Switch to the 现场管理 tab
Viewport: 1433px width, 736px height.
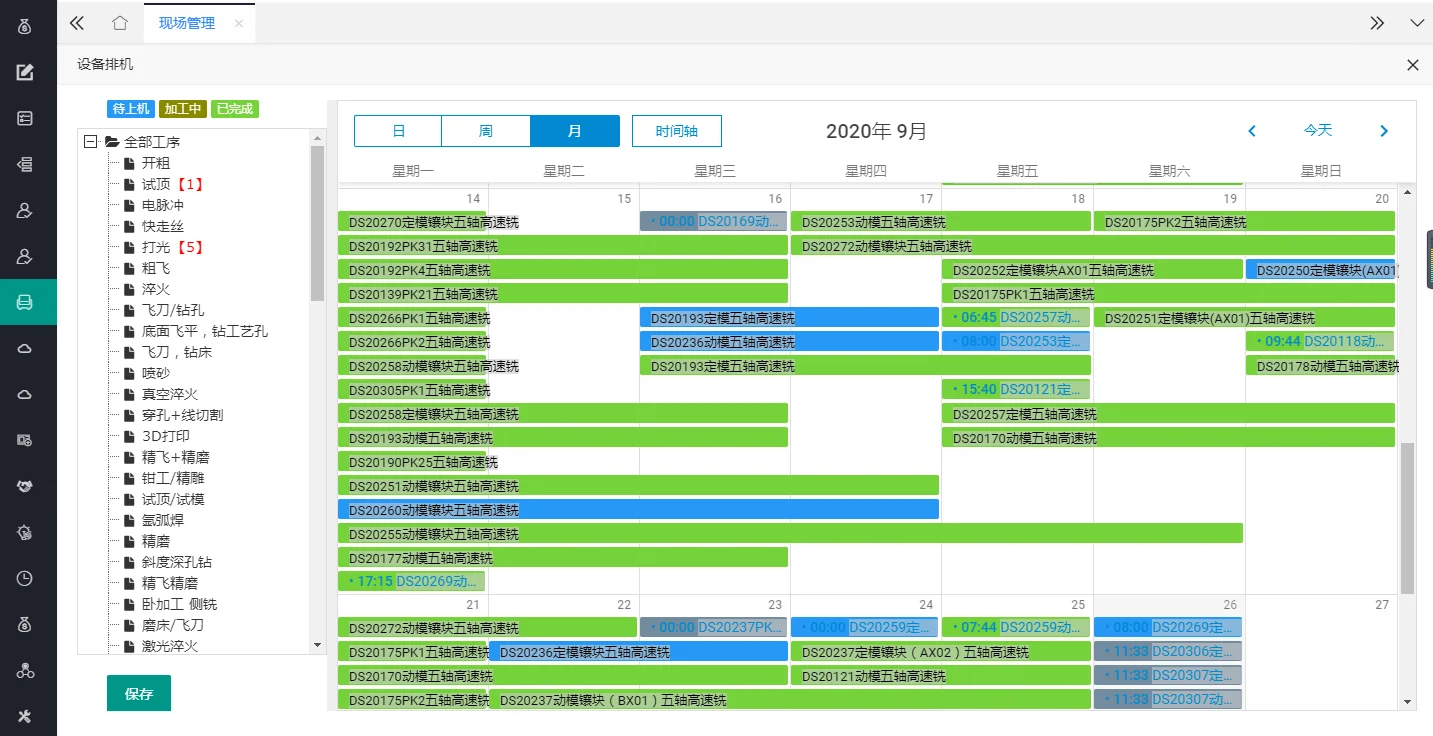point(187,23)
